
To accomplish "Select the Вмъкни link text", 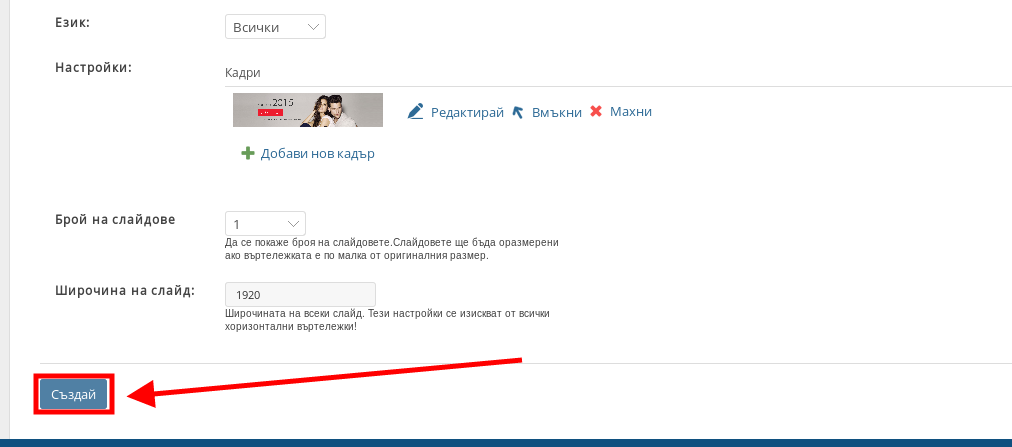I will 556,112.
